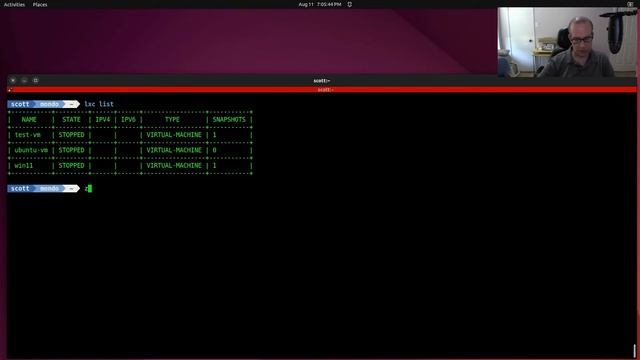640x360 pixels.
Task: Open the system tray icon at top-right
Action: pyautogui.click(x=630, y=4)
